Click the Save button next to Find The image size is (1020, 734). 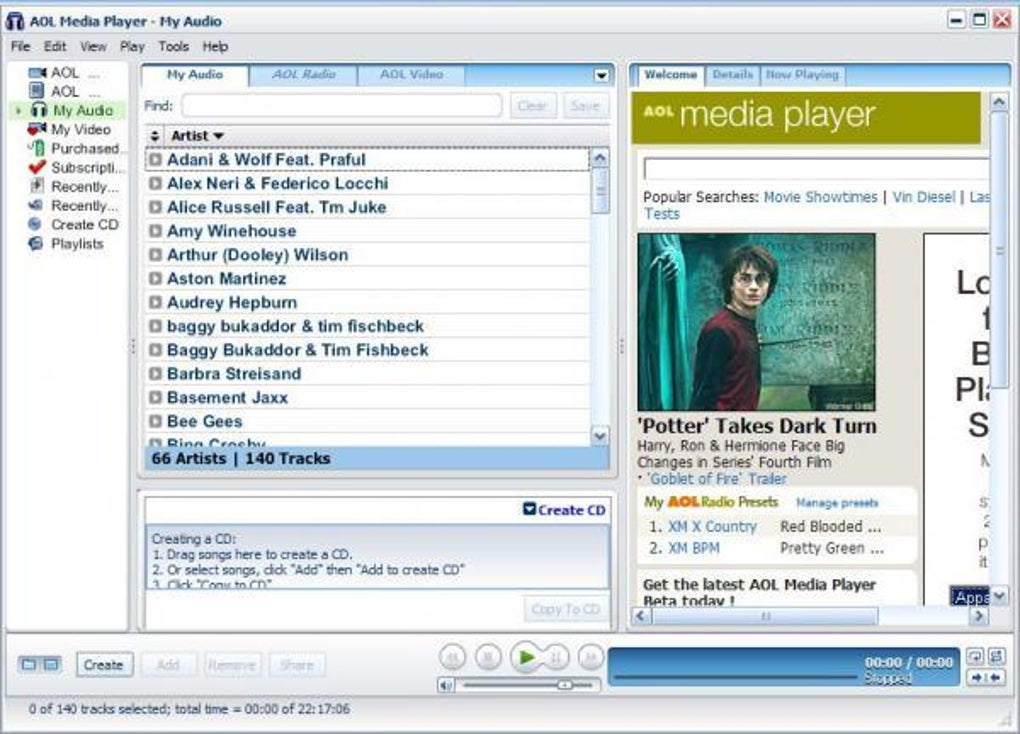(x=585, y=105)
